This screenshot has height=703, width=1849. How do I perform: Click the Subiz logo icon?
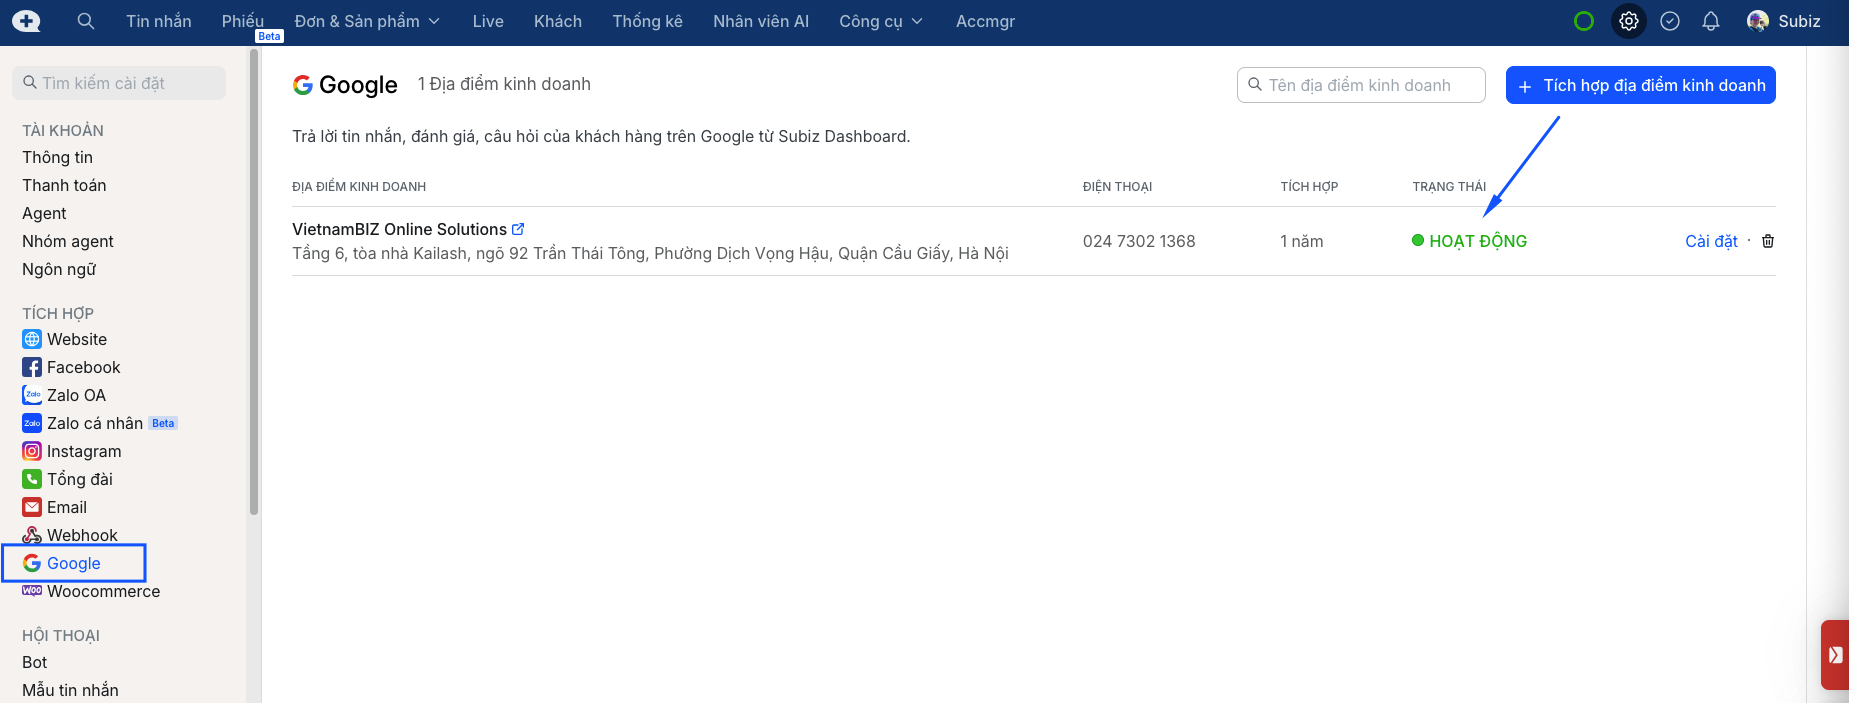pyautogui.click(x=26, y=21)
